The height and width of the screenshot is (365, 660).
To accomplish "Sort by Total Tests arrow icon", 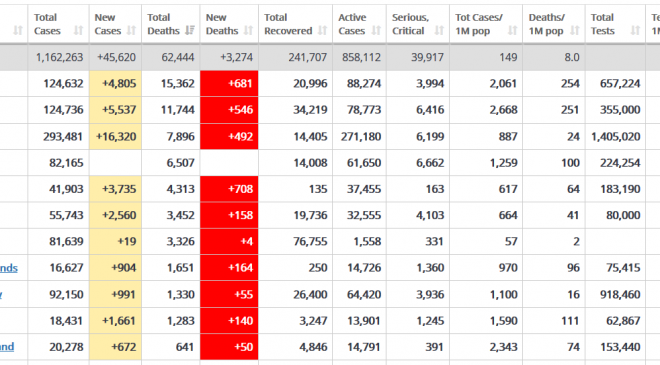I will point(635,30).
